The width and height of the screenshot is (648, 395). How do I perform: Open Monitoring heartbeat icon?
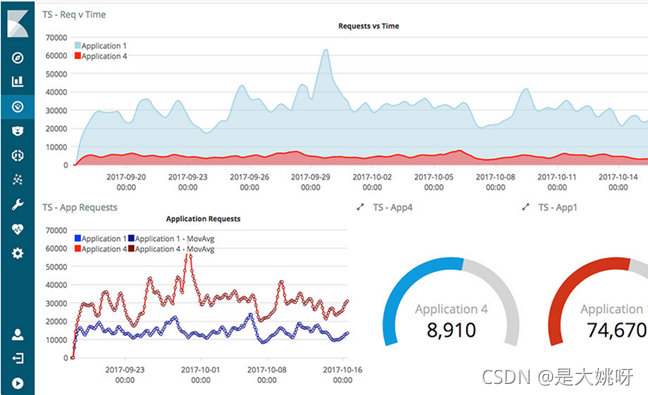point(17,229)
